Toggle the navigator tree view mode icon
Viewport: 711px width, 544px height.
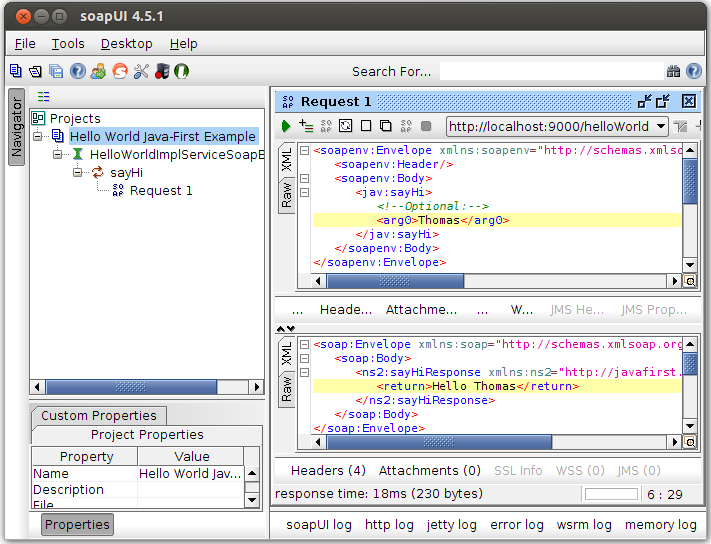pyautogui.click(x=43, y=97)
